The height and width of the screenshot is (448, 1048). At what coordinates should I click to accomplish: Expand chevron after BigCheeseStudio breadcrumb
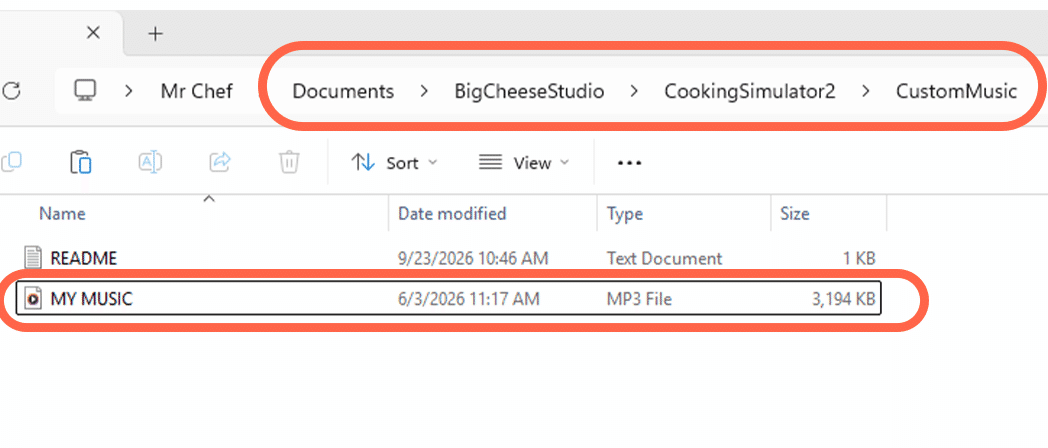click(634, 91)
